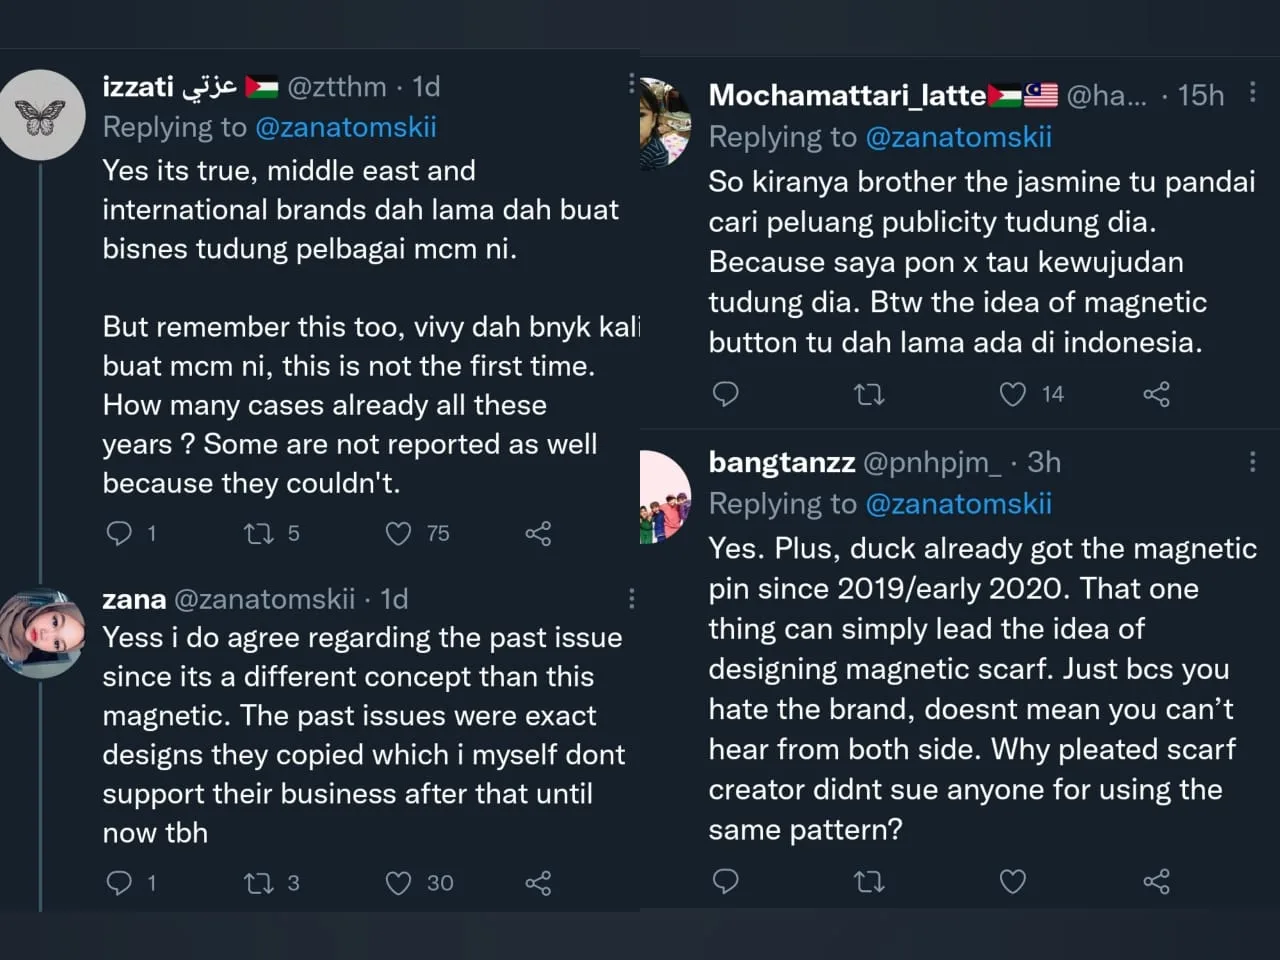Open @zanatomskii link in izzati's reply
Image resolution: width=1280 pixels, height=960 pixels.
point(346,127)
